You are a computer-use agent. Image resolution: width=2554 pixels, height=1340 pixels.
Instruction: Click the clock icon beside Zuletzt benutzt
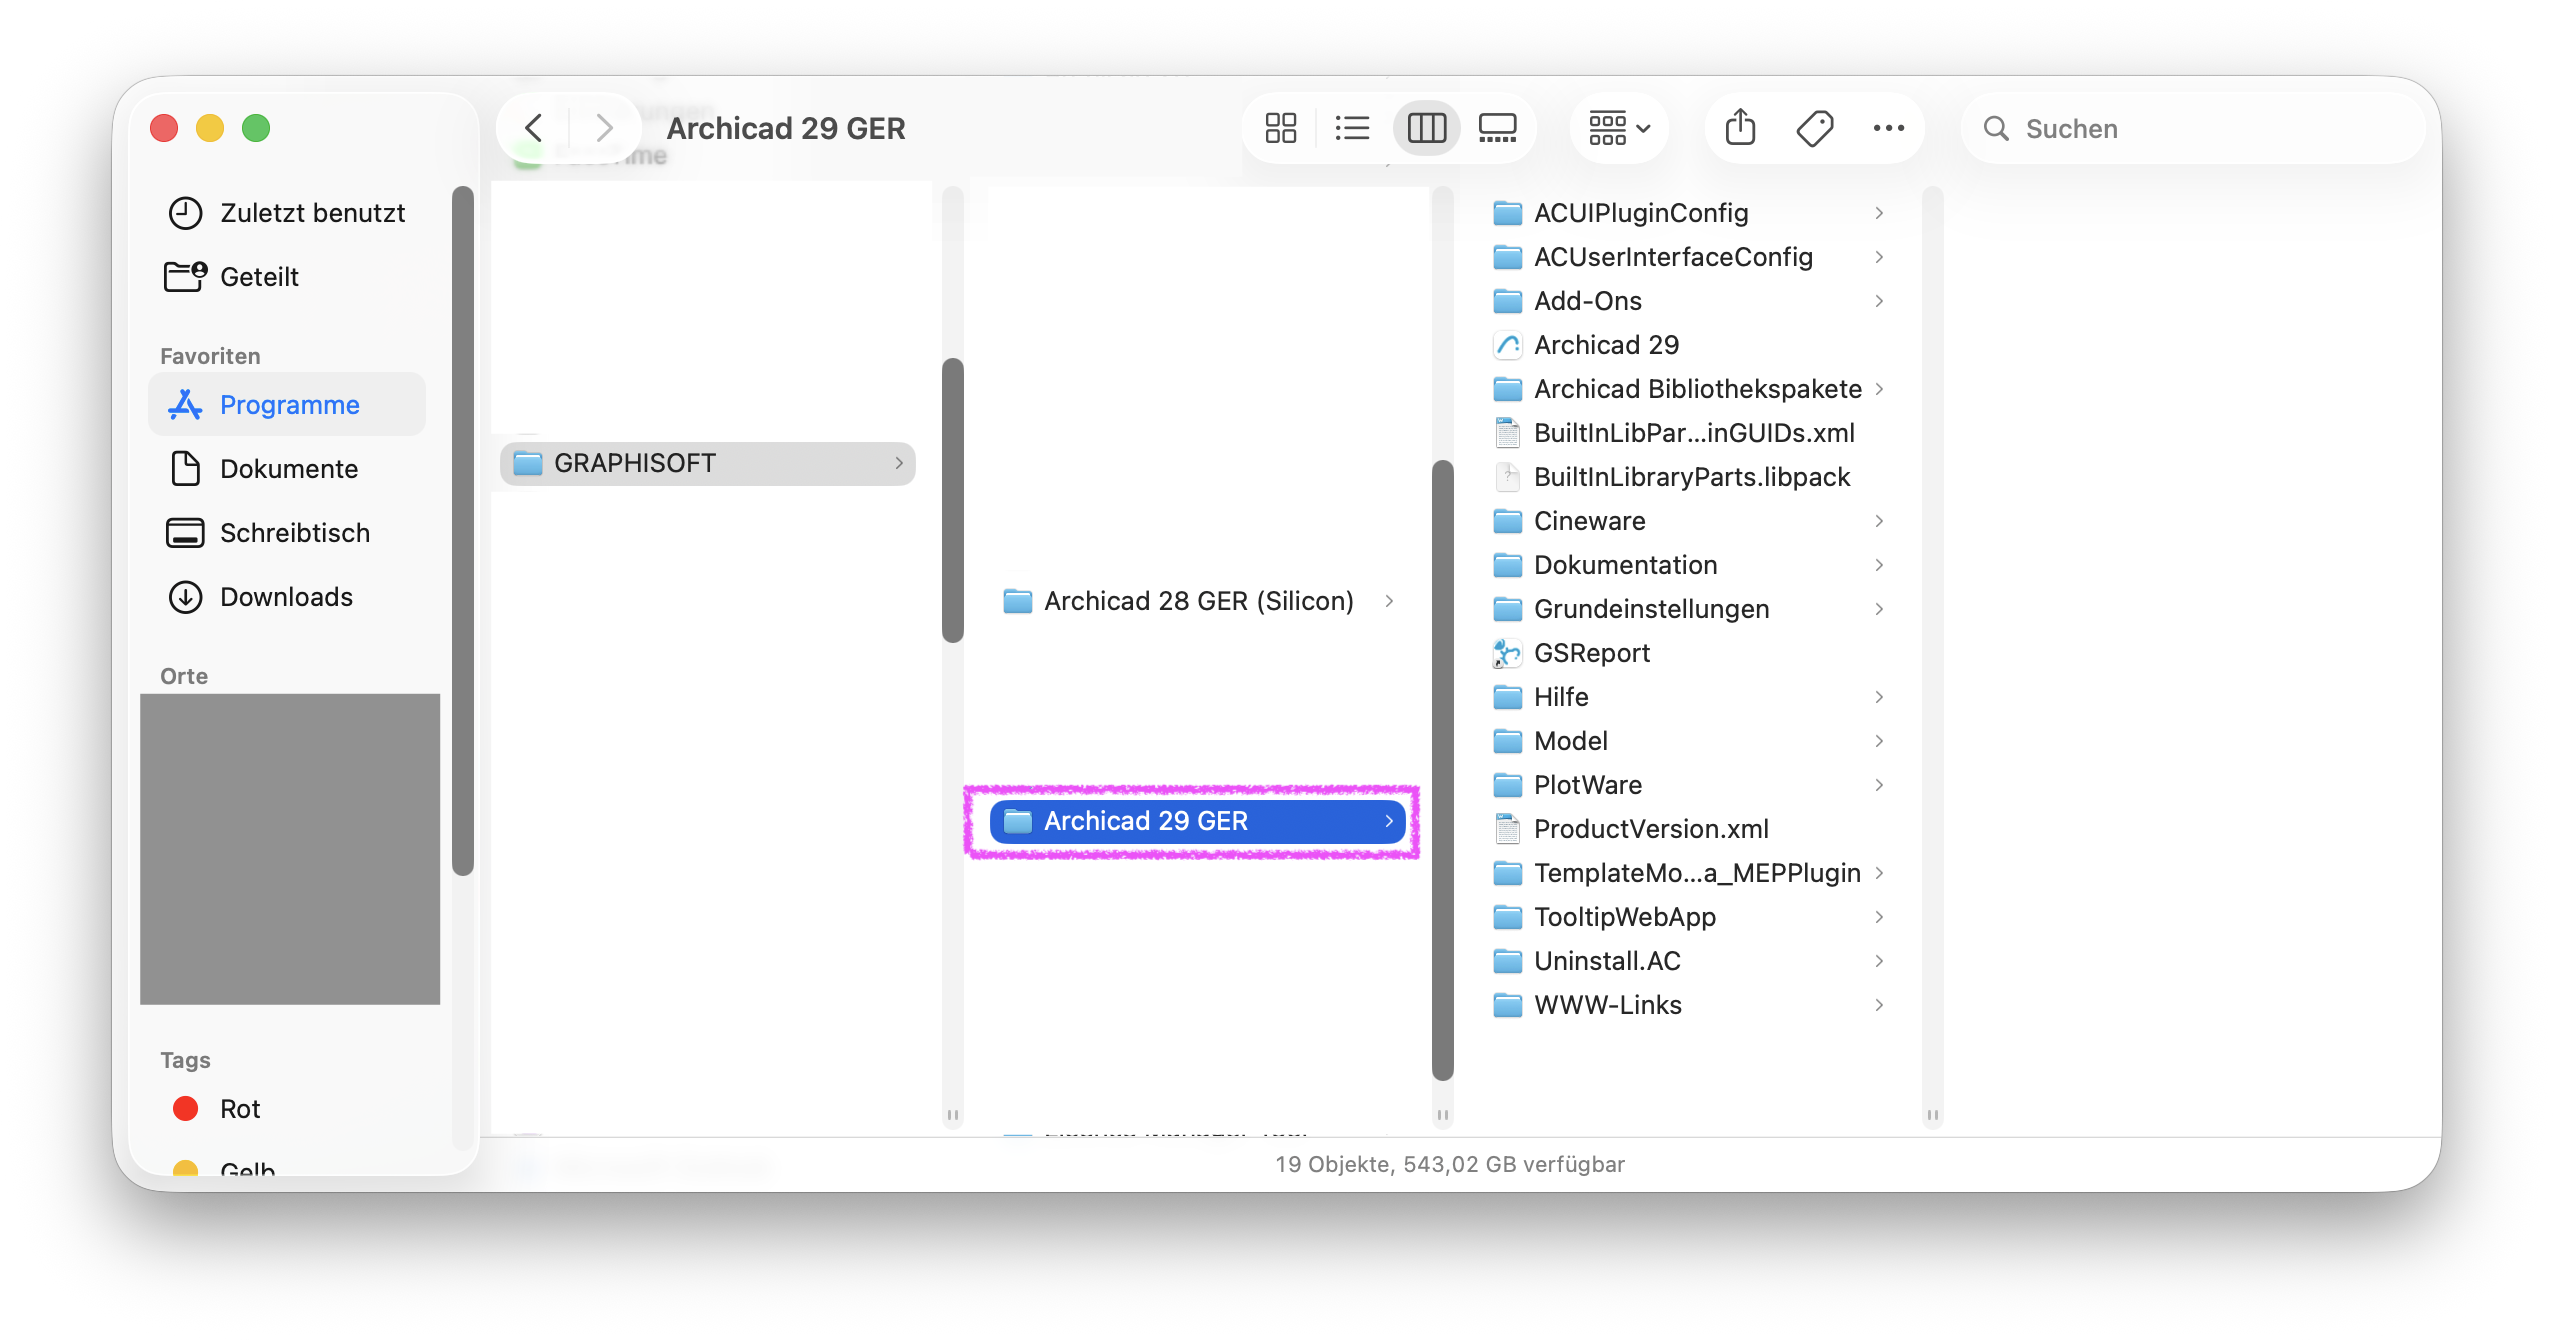[x=185, y=213]
